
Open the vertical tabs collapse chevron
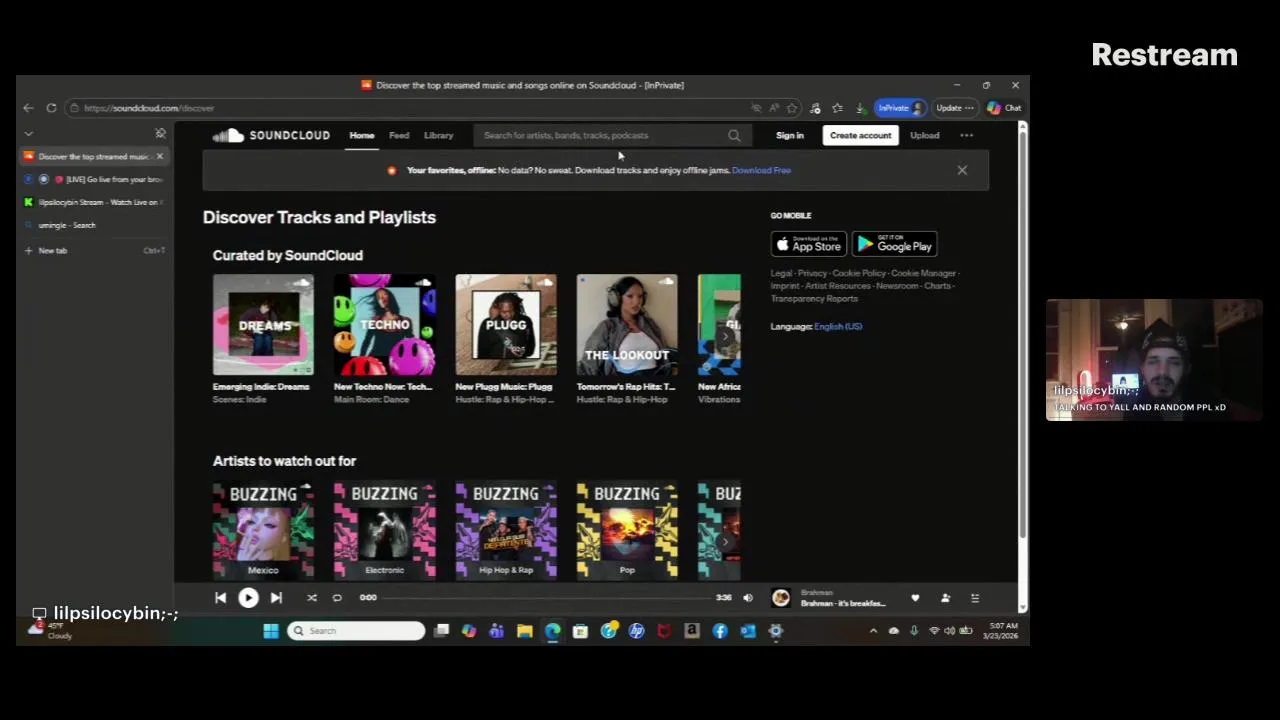click(x=28, y=133)
